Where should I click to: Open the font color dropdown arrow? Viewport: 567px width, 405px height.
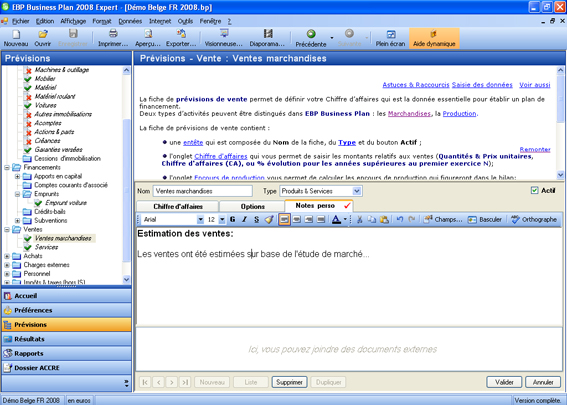(x=345, y=219)
